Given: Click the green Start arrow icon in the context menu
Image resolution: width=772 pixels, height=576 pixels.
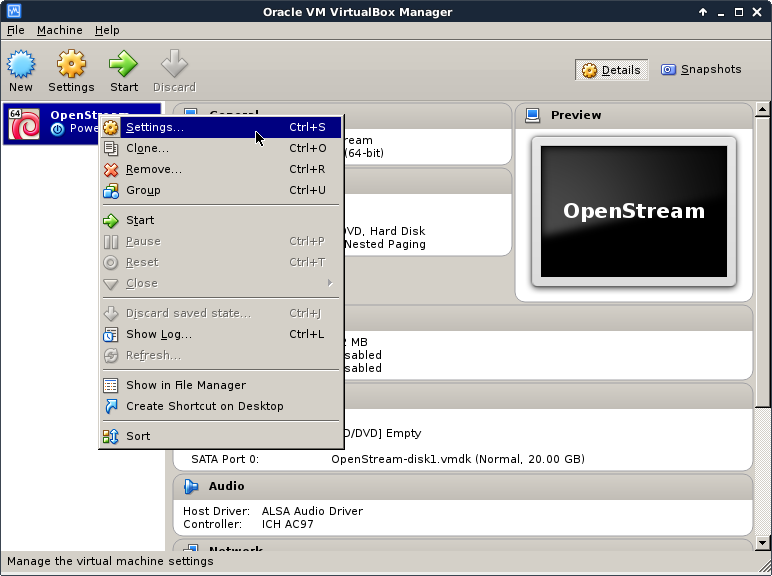Looking at the screenshot, I should click(111, 221).
